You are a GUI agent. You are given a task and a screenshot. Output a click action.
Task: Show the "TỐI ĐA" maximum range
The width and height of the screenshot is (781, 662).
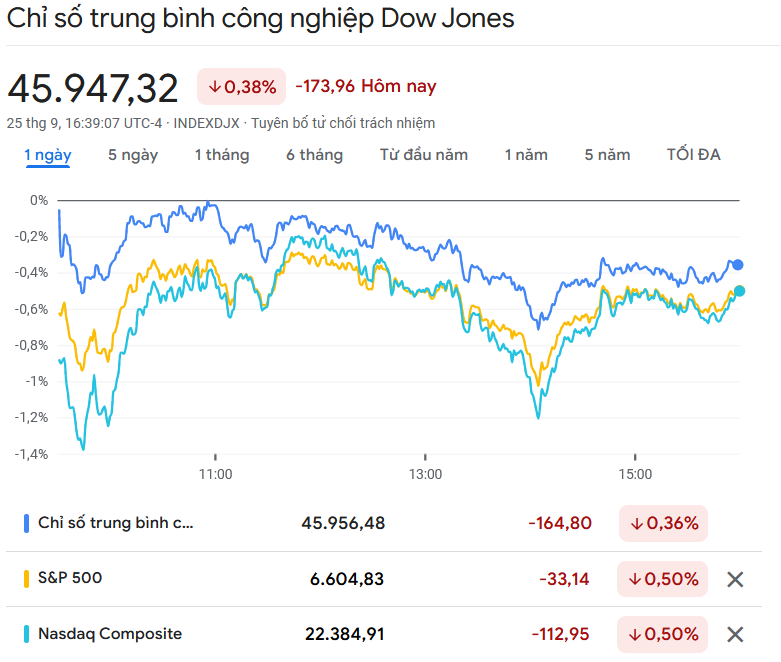point(693,155)
